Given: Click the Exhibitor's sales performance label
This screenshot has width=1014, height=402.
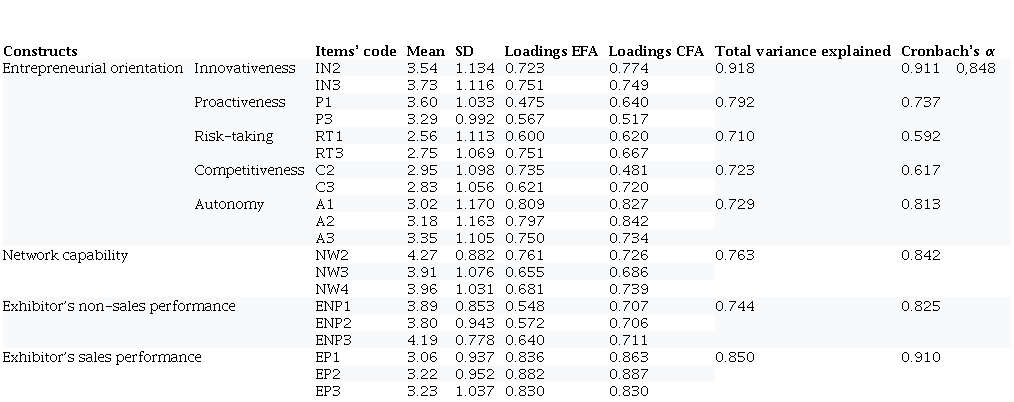Looking at the screenshot, I should 102,357.
